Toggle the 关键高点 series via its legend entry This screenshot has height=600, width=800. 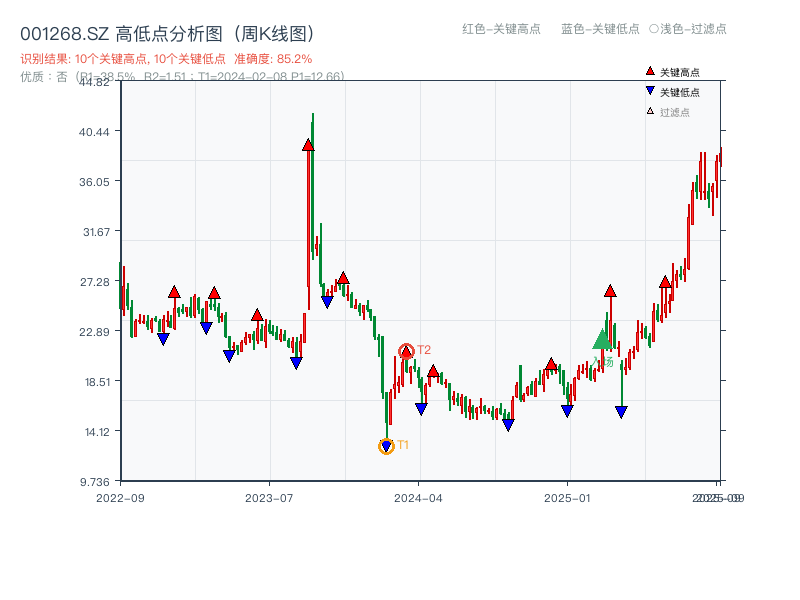click(680, 70)
